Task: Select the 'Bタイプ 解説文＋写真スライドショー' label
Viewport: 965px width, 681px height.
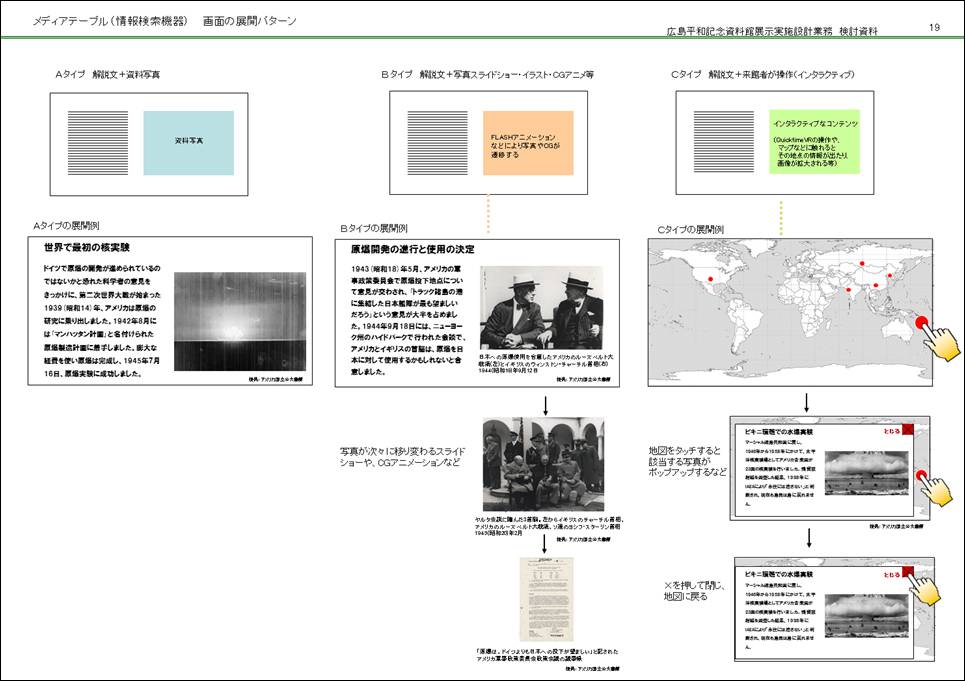Action: point(487,74)
